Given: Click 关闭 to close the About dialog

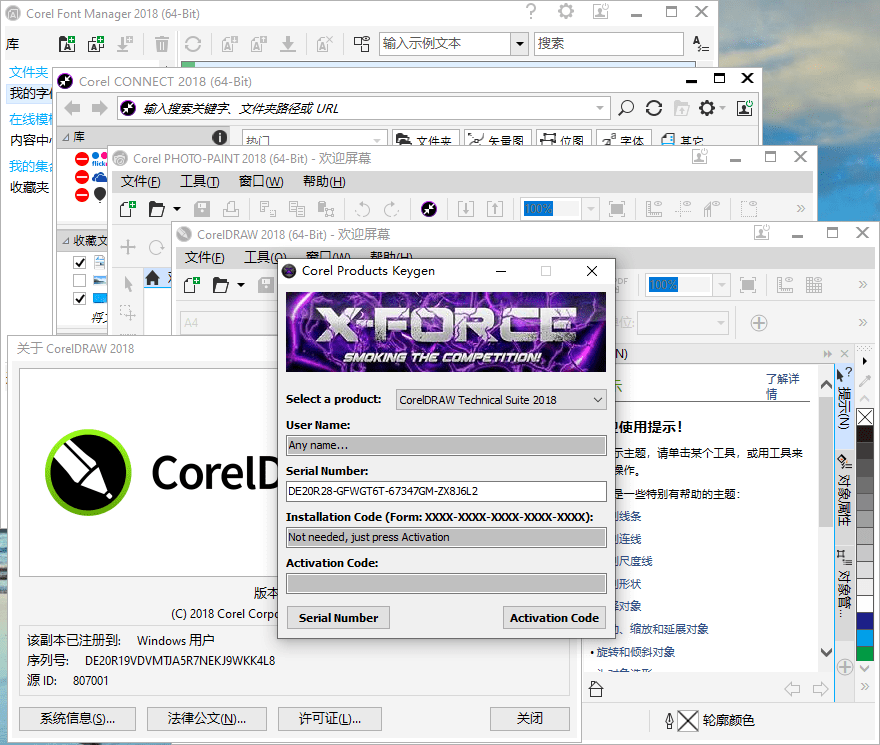Looking at the screenshot, I should 530,719.
